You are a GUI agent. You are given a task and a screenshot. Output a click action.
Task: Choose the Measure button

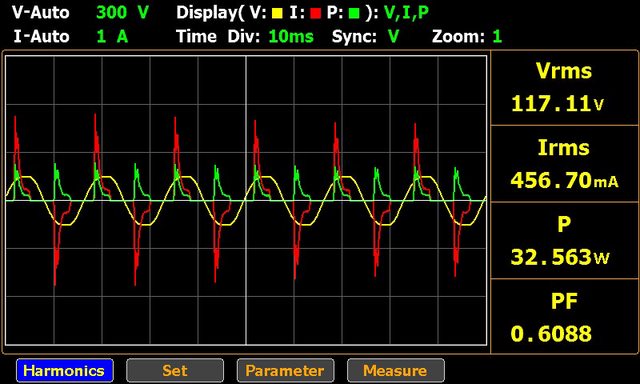(x=396, y=371)
